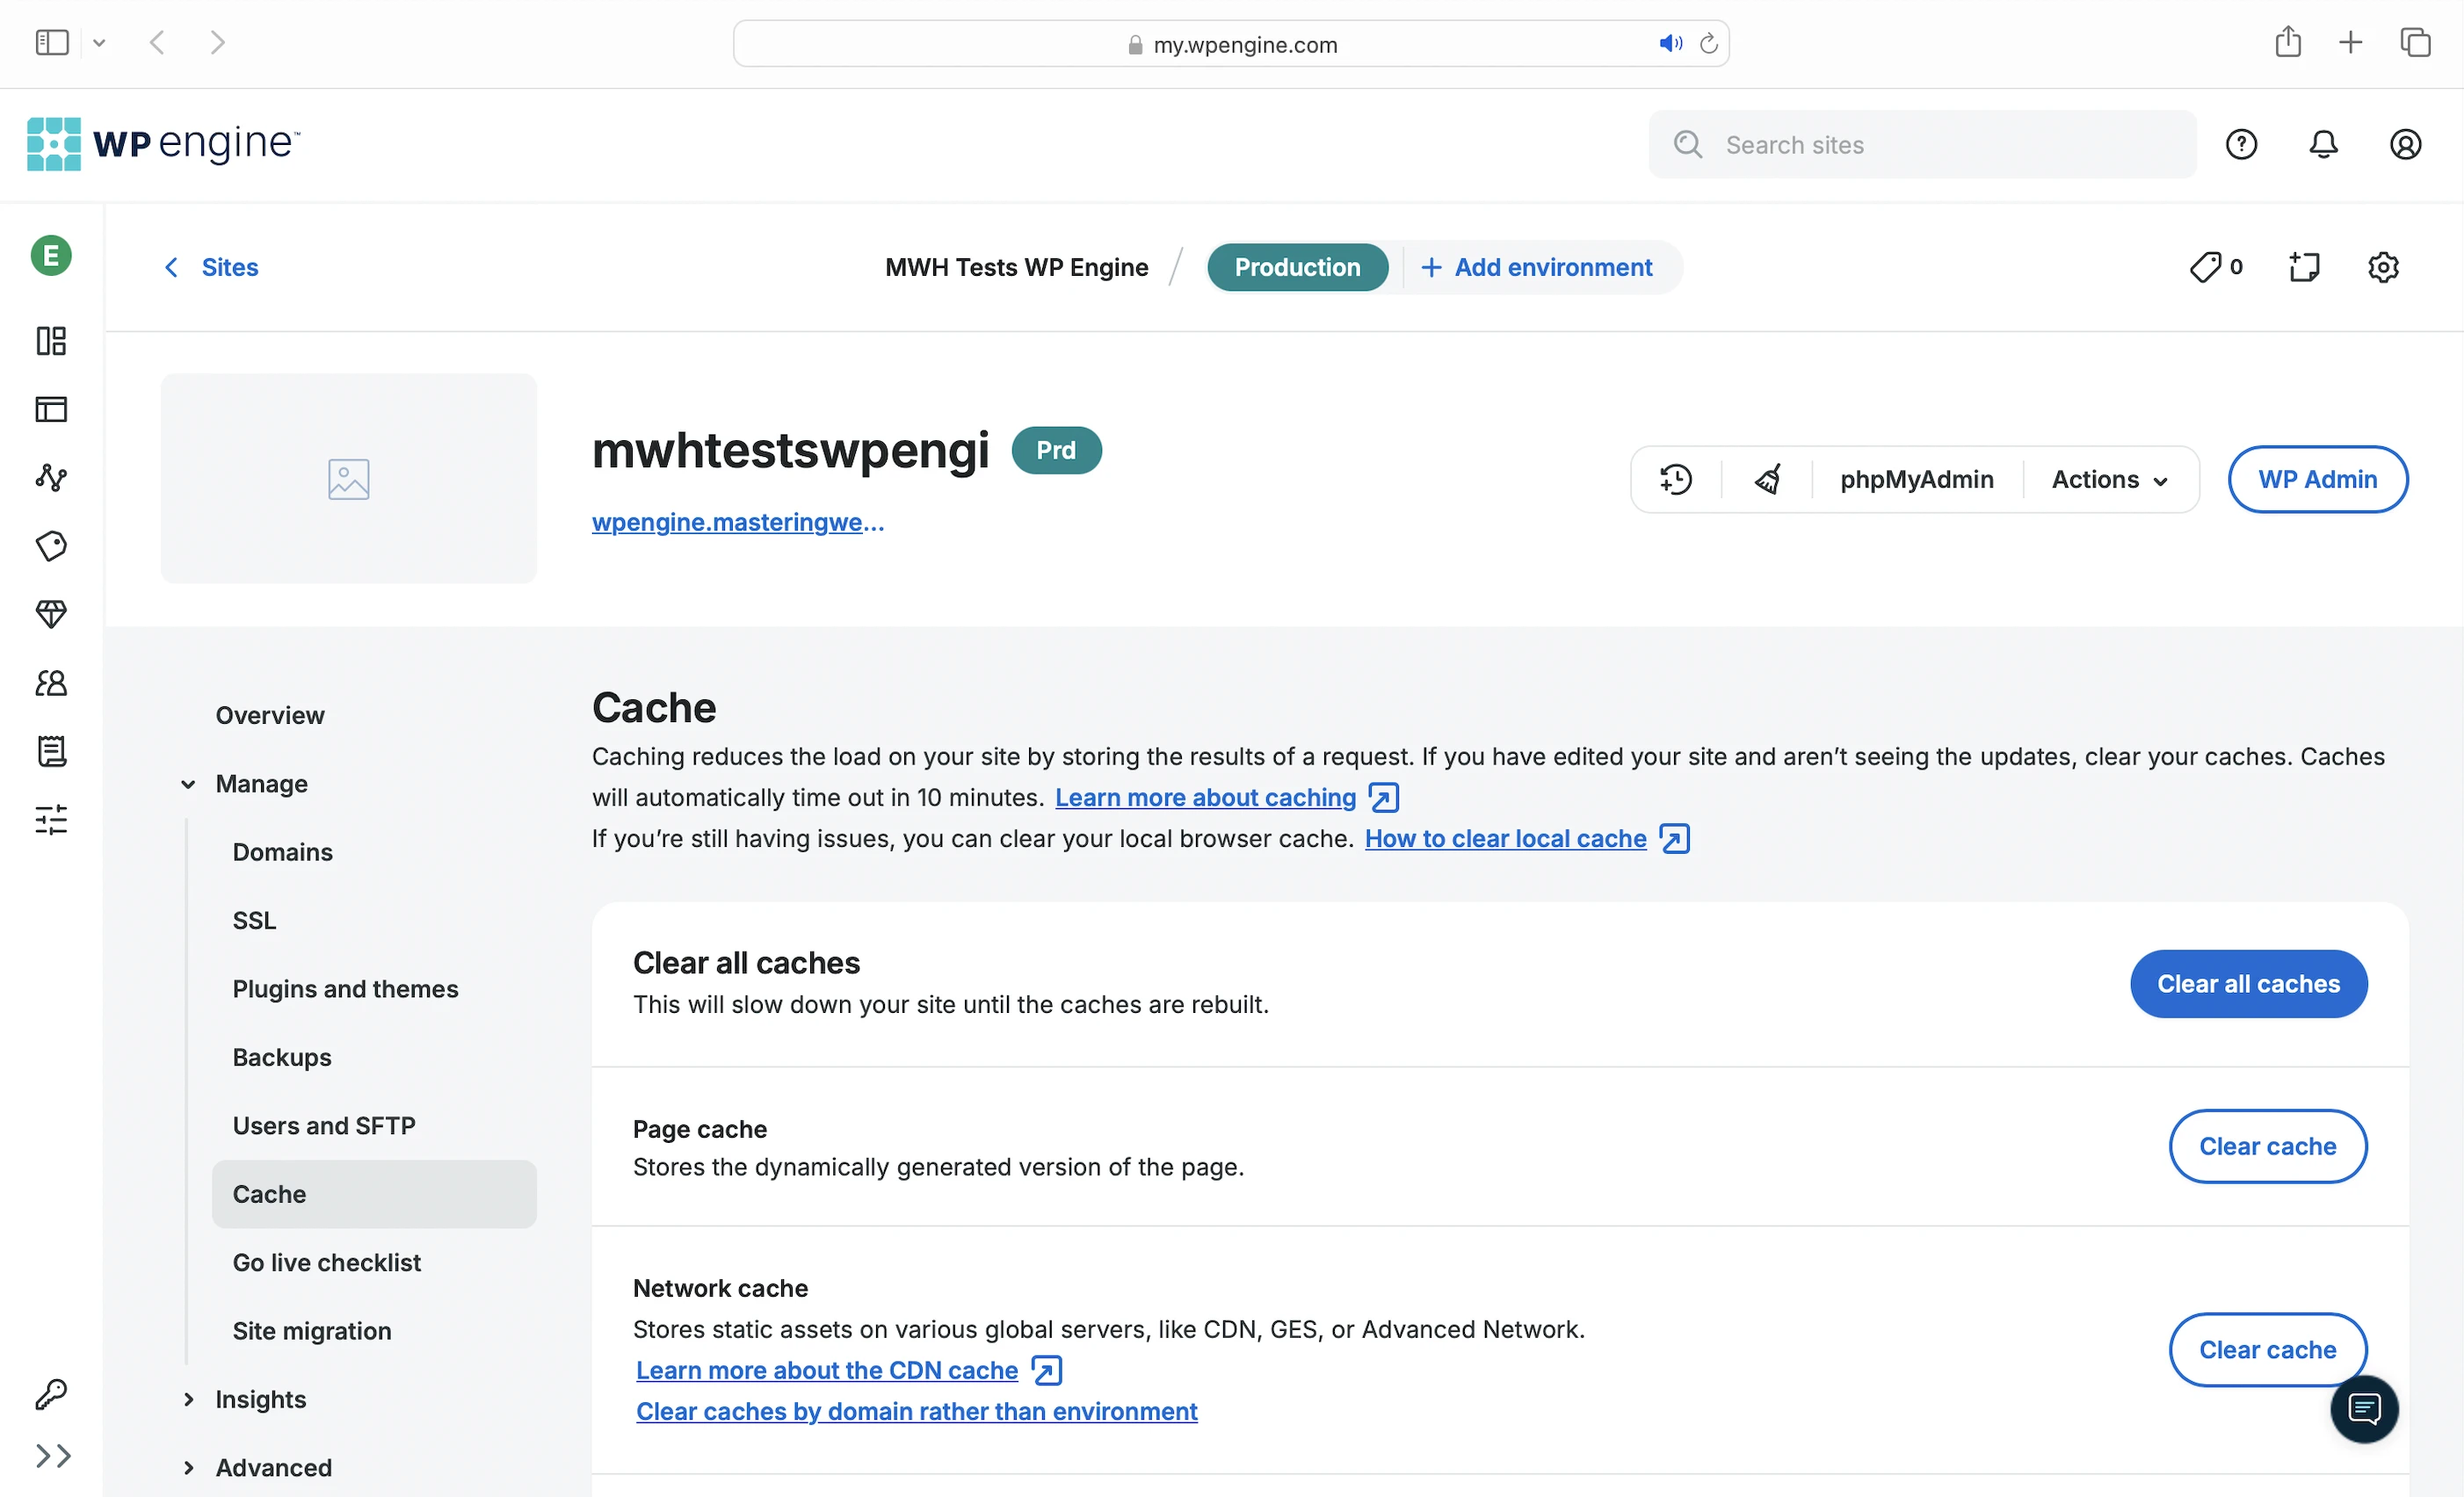Click the backup history clock icon
2464x1497 pixels.
1676,479
